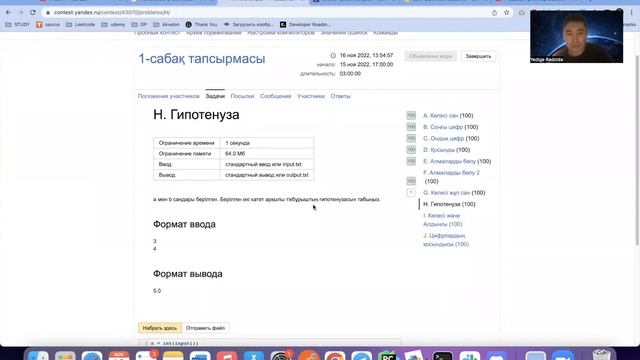Click the Формат вывода heading
The image size is (640, 360).
[188, 274]
